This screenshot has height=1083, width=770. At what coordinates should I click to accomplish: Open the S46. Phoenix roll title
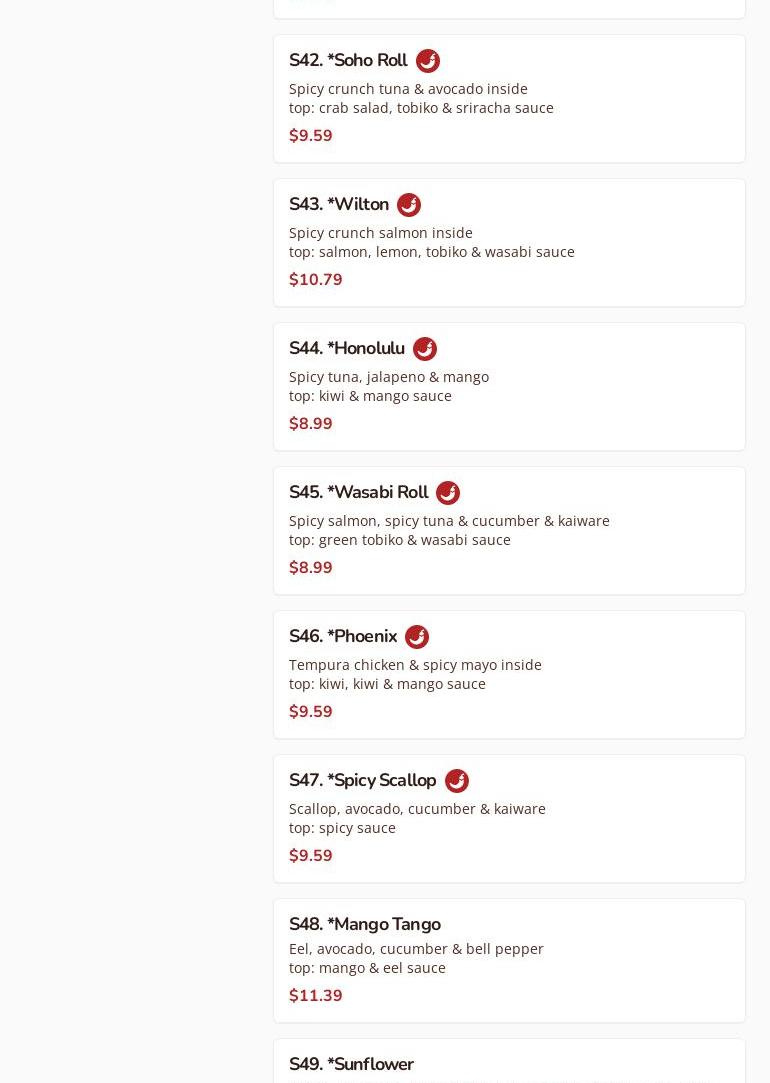click(343, 637)
